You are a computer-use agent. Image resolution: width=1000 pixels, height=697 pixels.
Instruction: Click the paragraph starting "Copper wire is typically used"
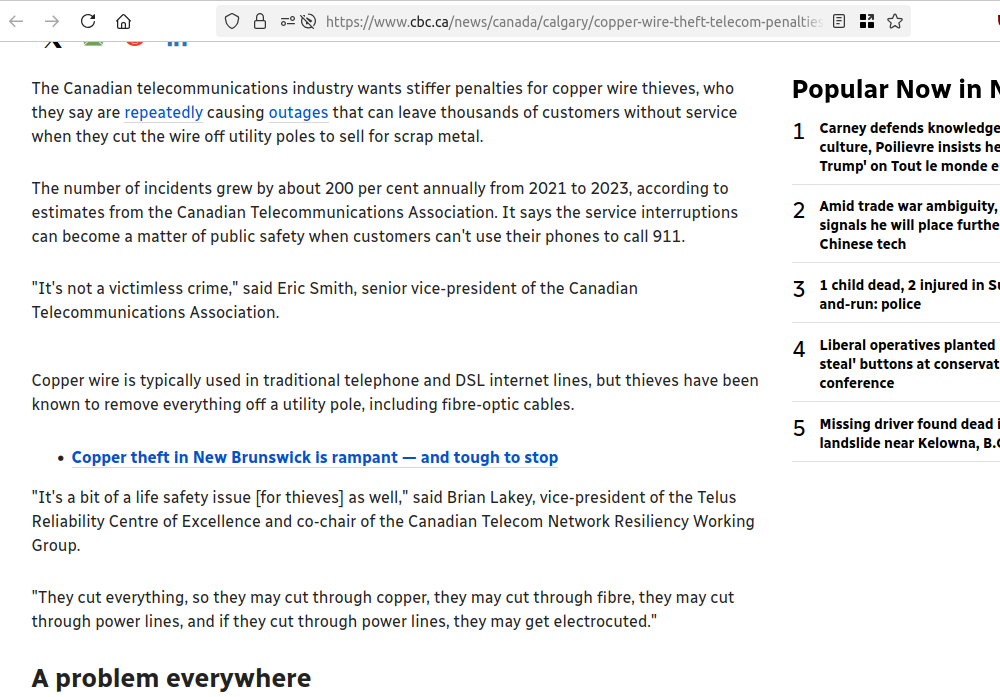click(395, 392)
